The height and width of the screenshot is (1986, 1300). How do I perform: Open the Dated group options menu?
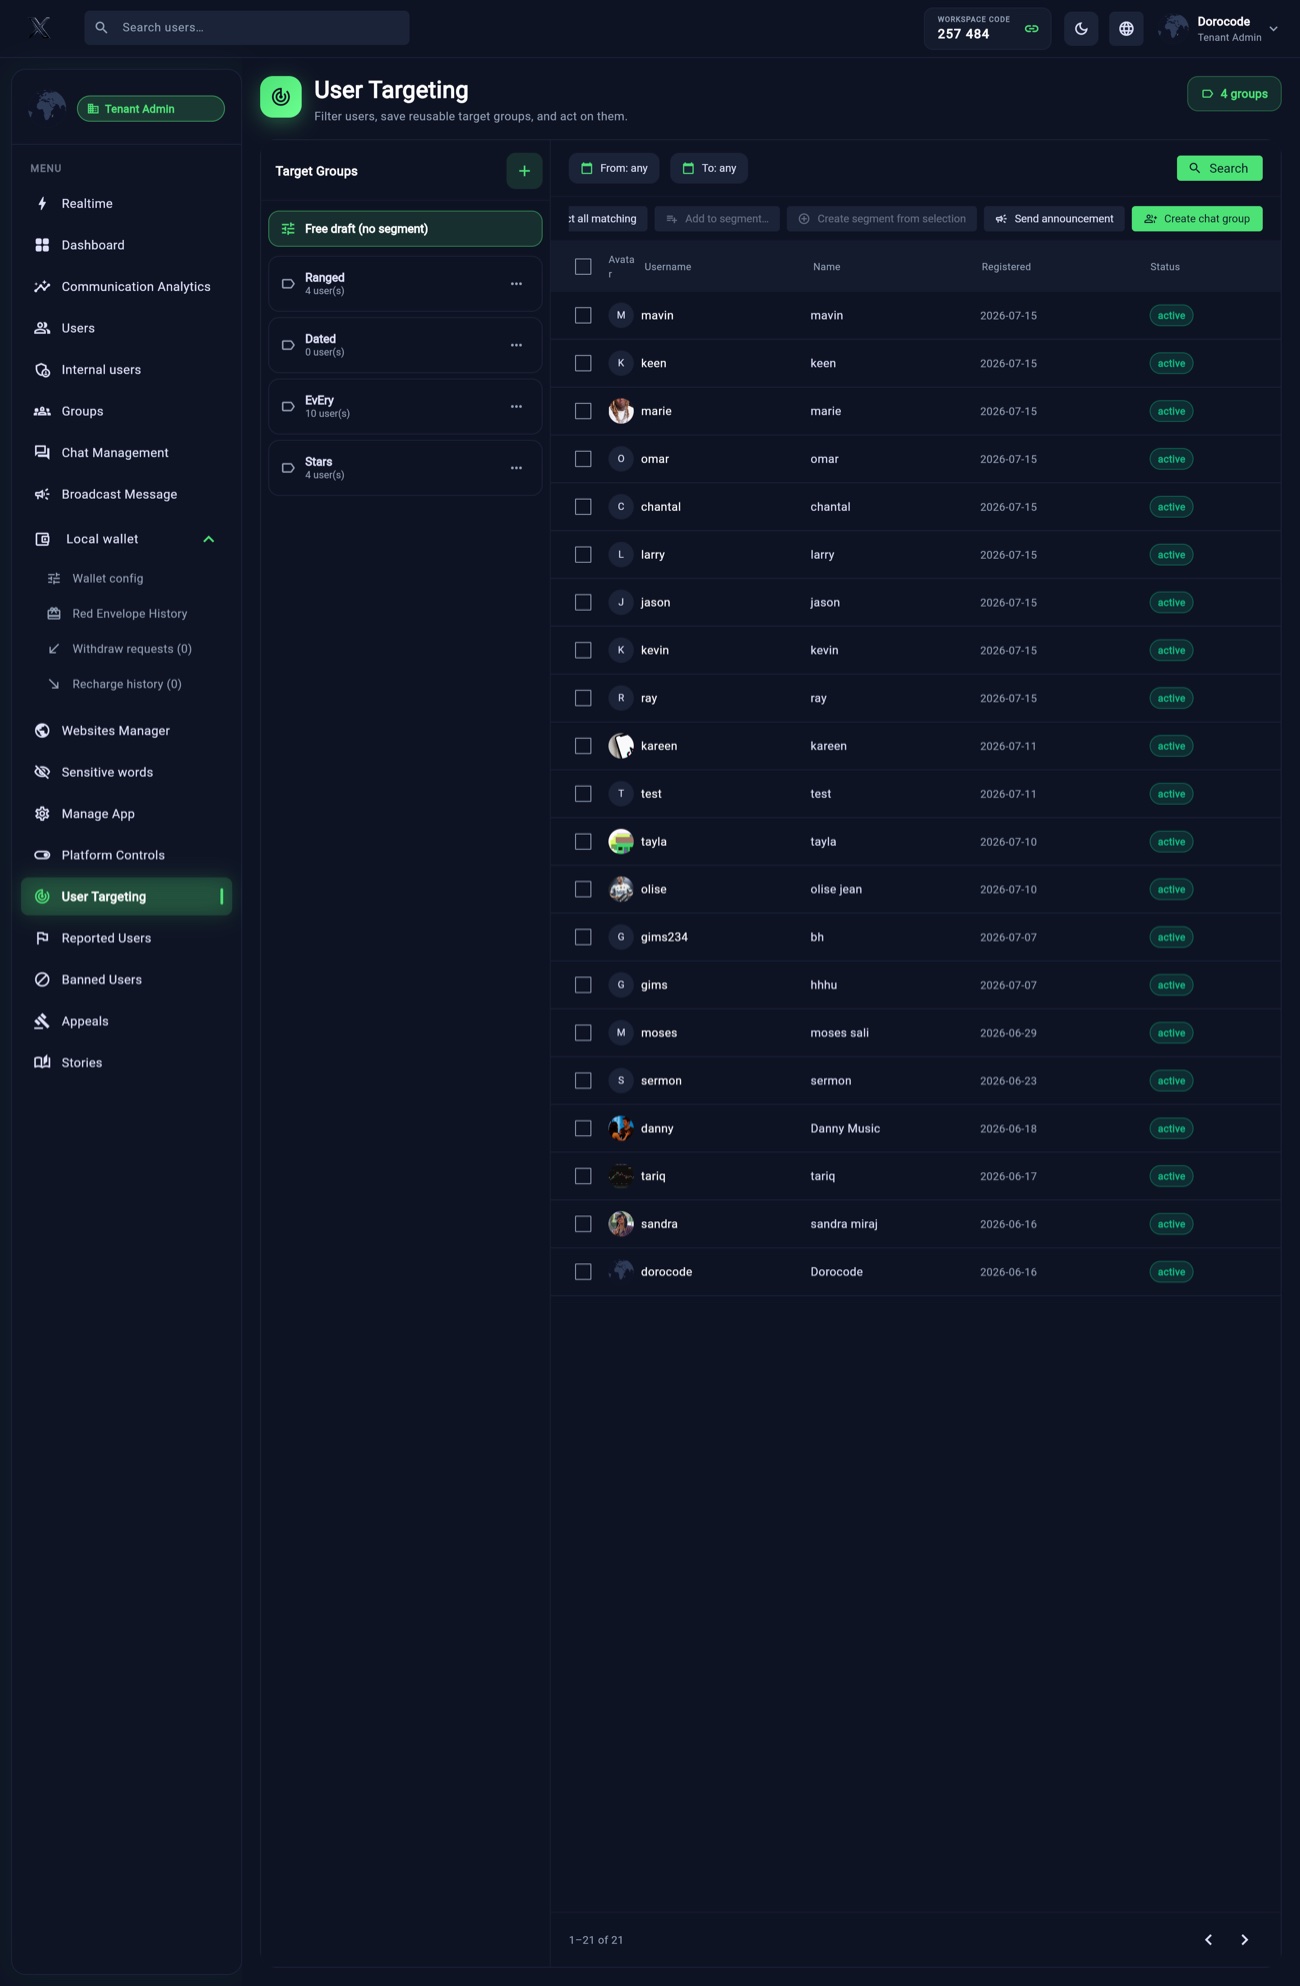click(x=516, y=345)
